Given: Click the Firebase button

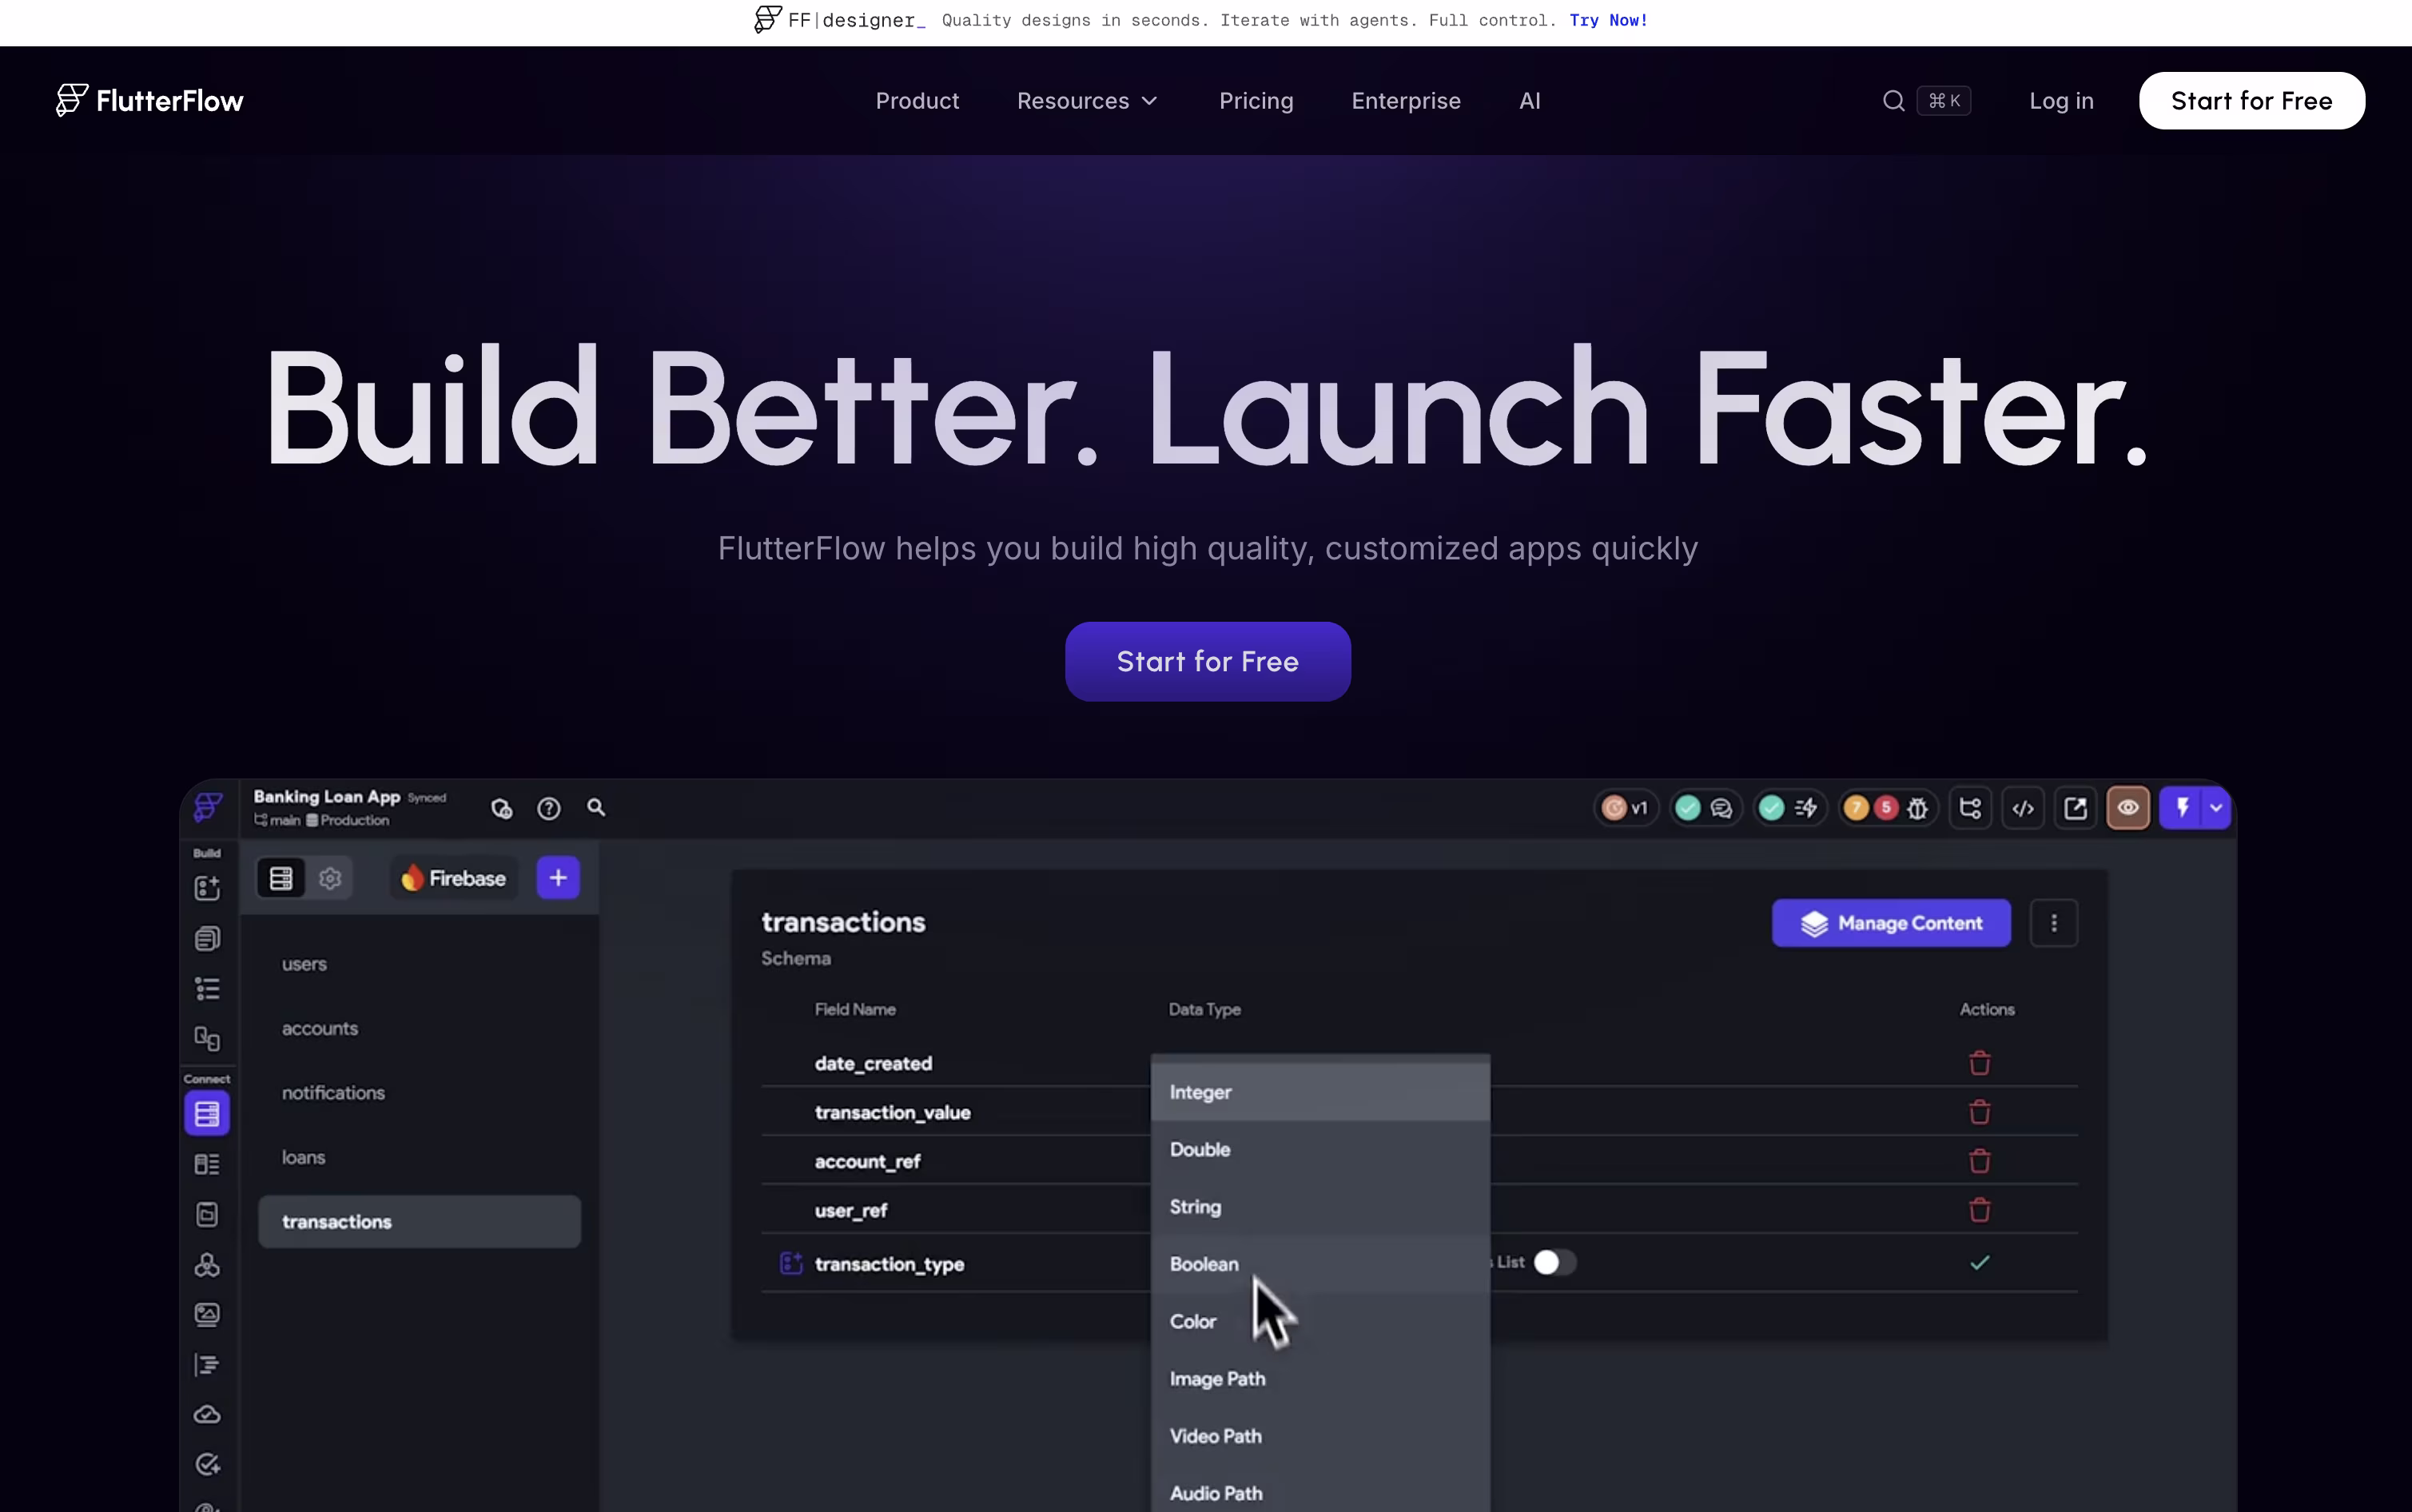Looking at the screenshot, I should point(454,878).
